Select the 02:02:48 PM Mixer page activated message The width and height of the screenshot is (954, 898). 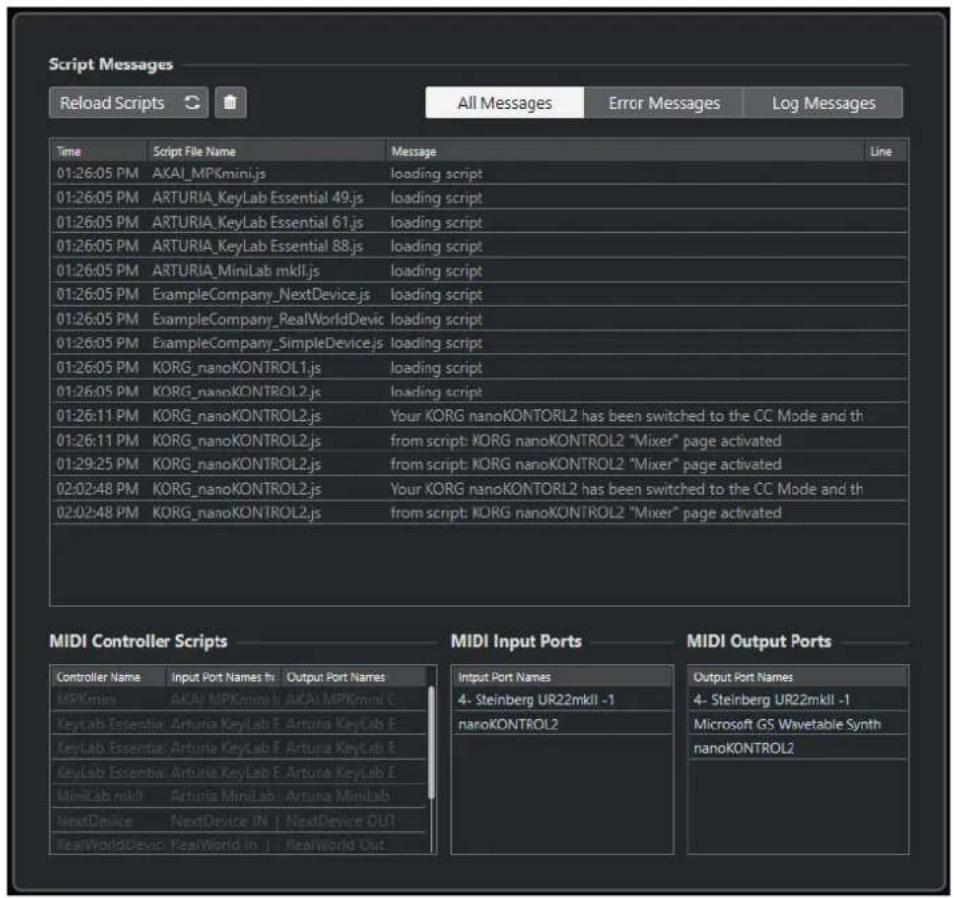click(479, 513)
